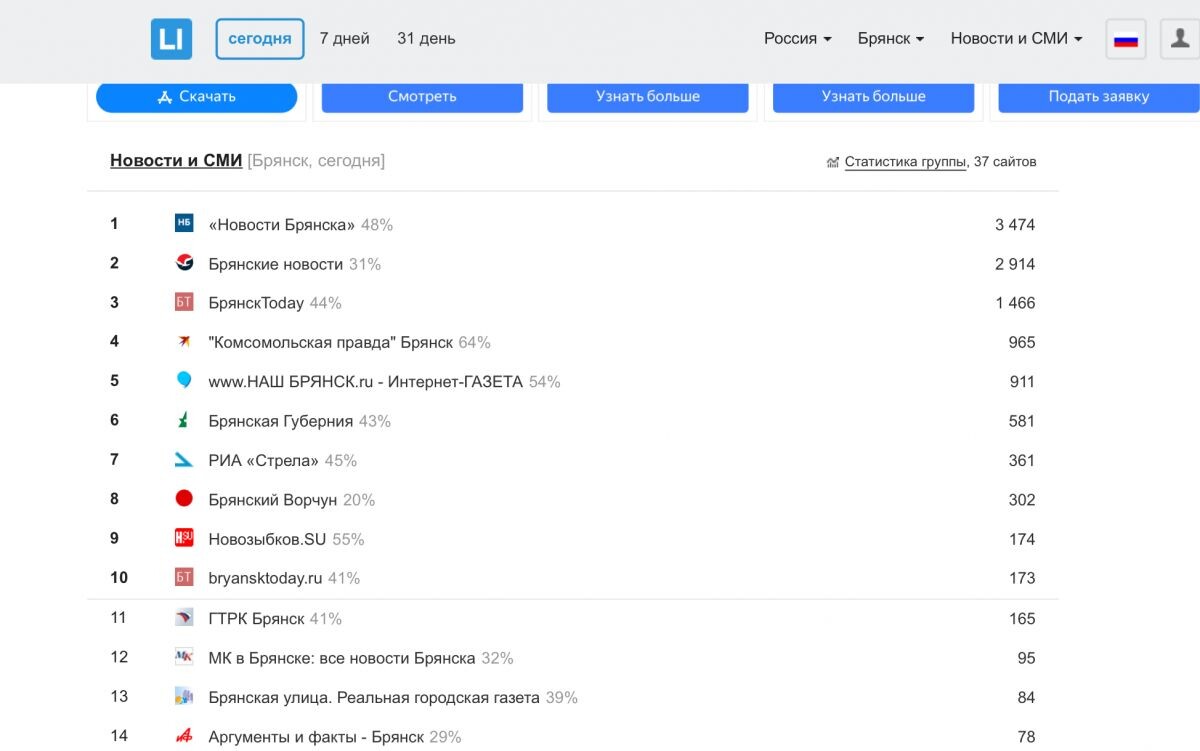This screenshot has width=1200, height=751.
Task: Click the Узнать больше button next to Подать заявку
Action: click(874, 97)
